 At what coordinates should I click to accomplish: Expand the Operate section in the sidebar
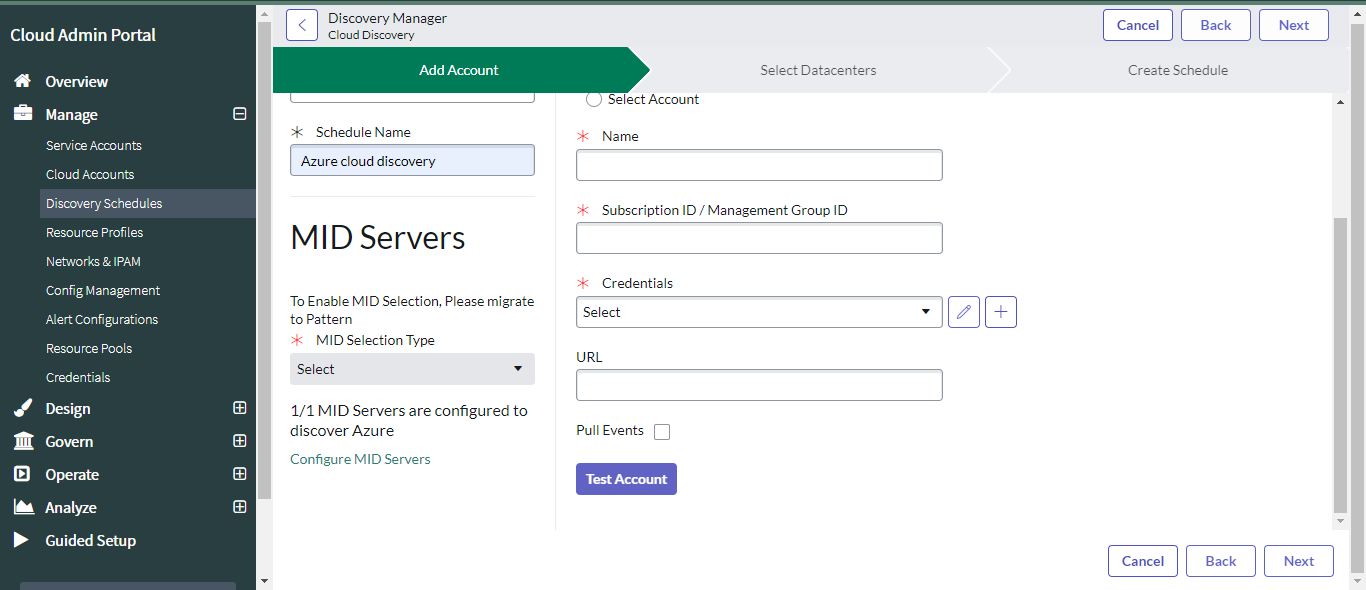click(240, 474)
